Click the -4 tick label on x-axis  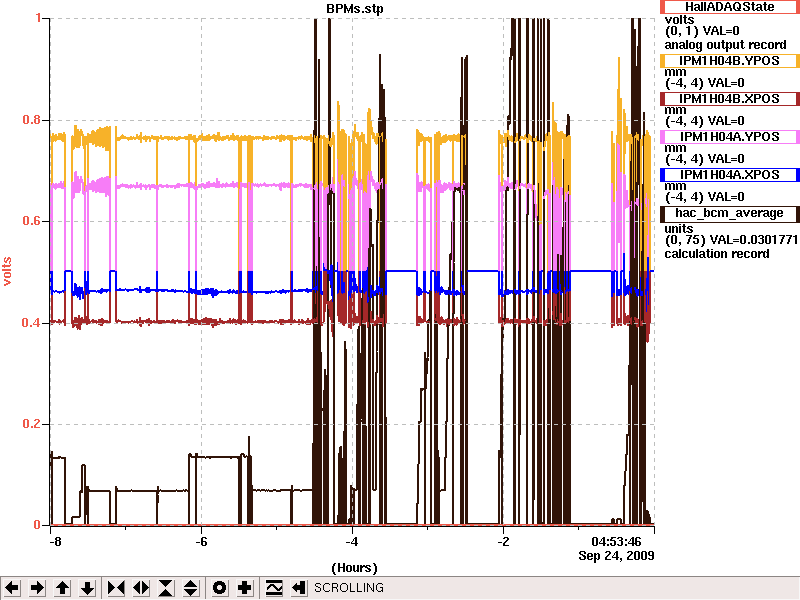click(x=352, y=541)
